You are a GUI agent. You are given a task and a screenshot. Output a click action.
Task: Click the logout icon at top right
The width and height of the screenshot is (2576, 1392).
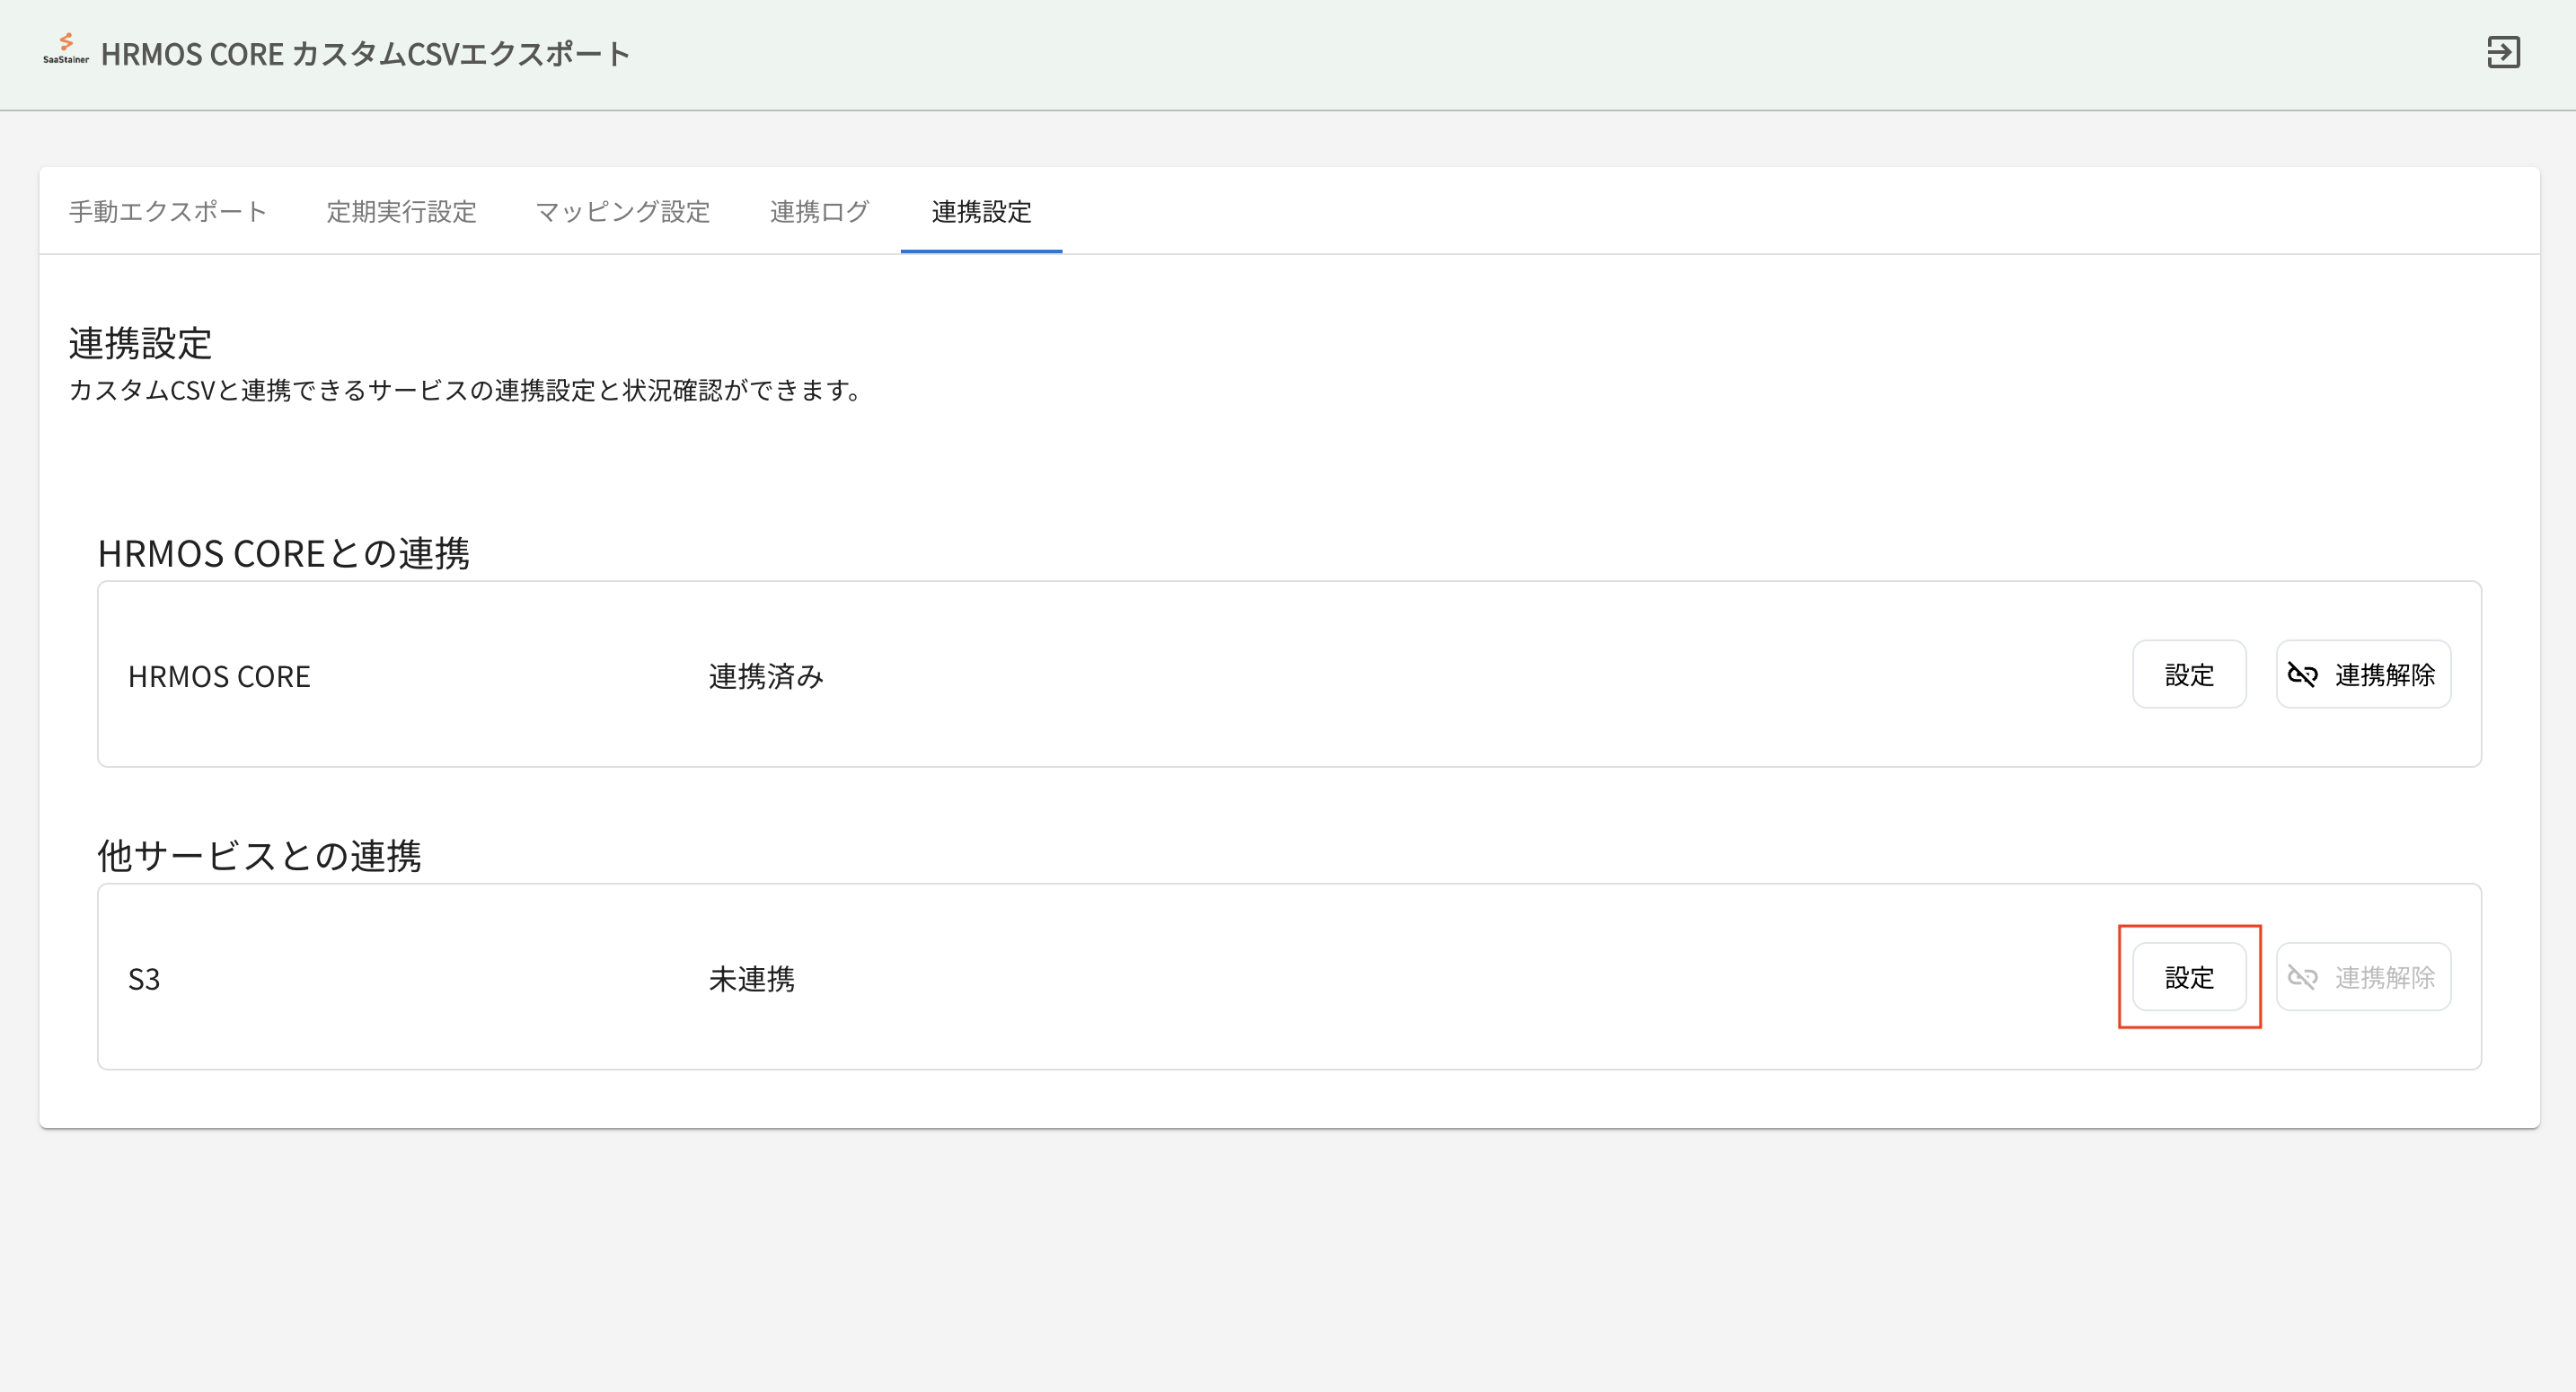pos(2503,52)
